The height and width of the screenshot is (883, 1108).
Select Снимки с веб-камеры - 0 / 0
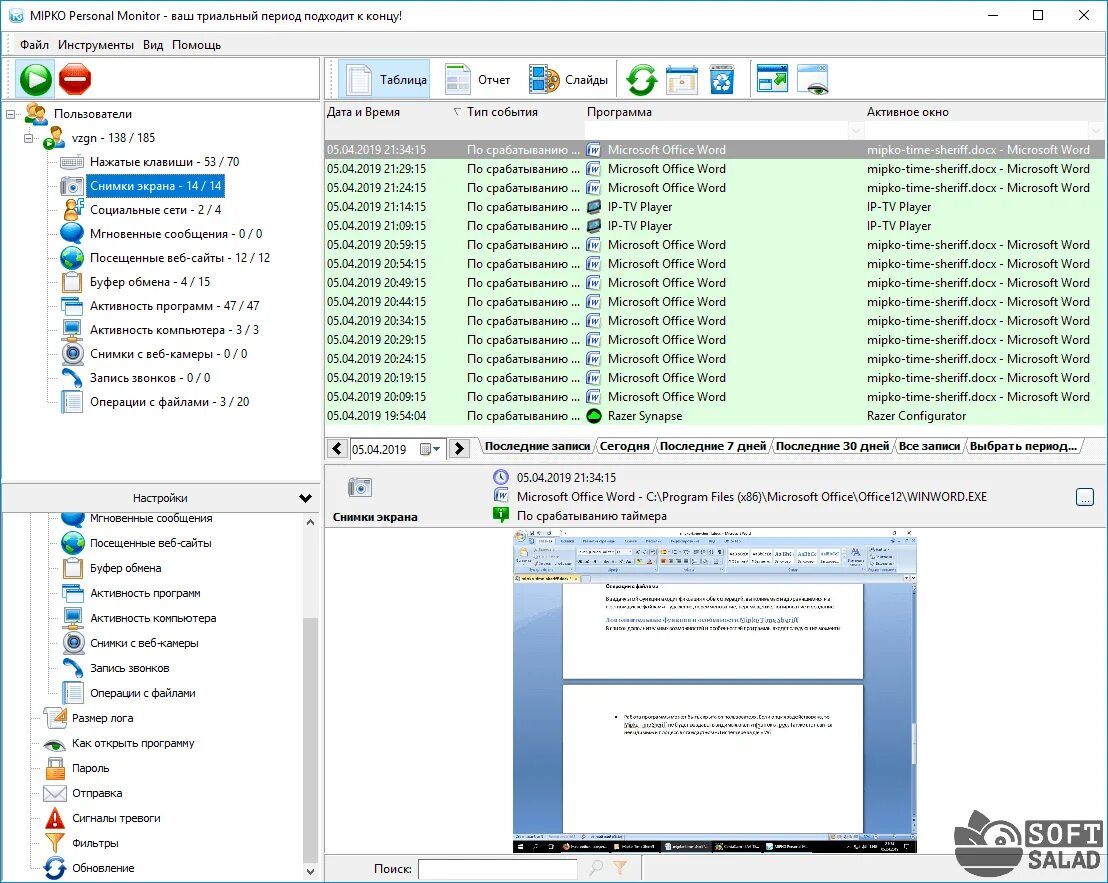pyautogui.click(x=168, y=354)
